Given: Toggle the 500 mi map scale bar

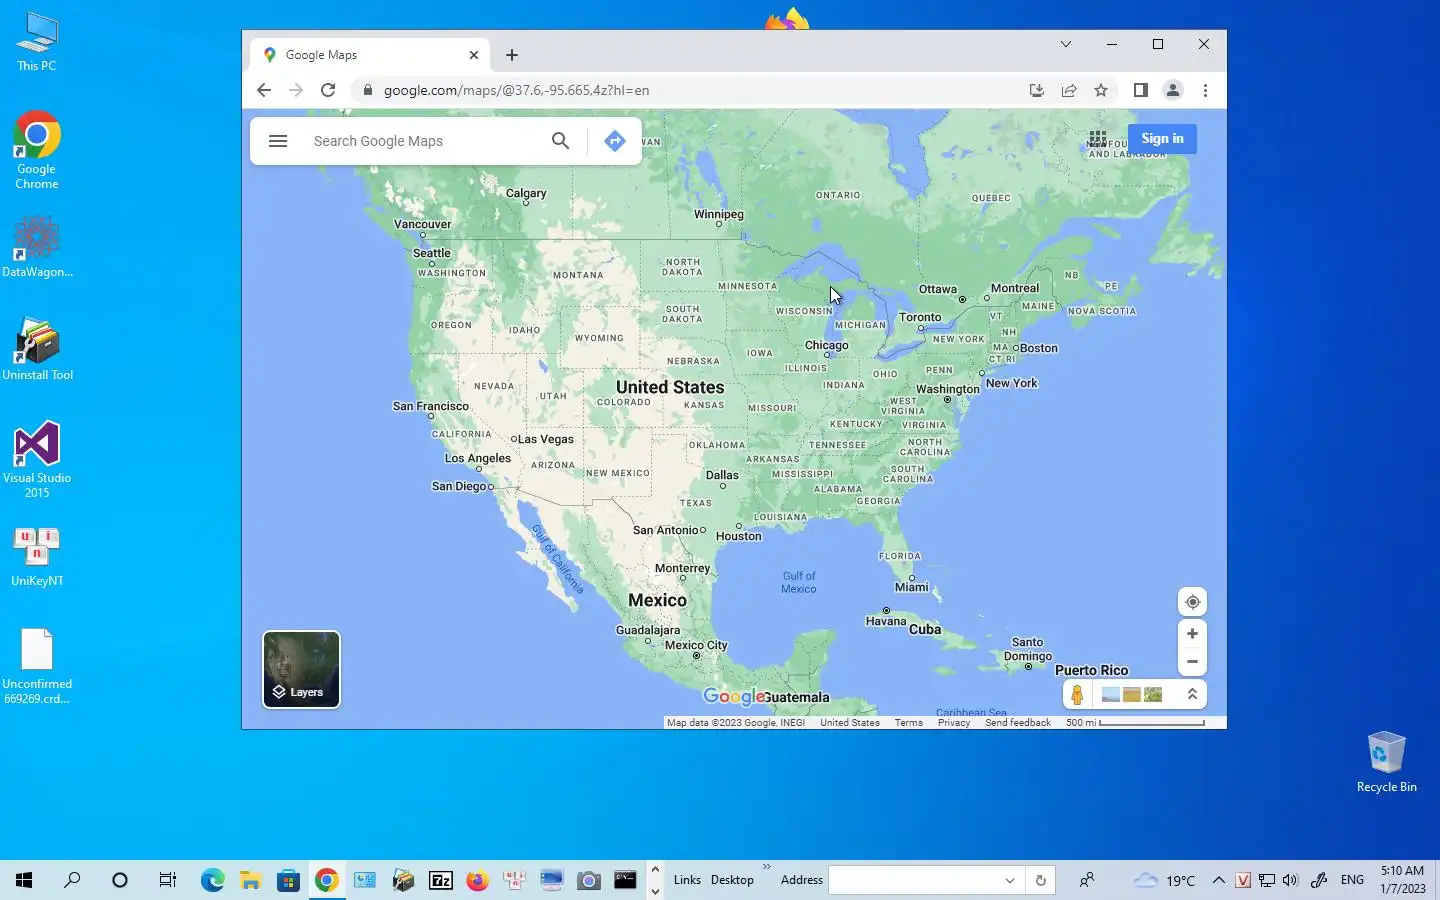Looking at the screenshot, I should click(1135, 722).
